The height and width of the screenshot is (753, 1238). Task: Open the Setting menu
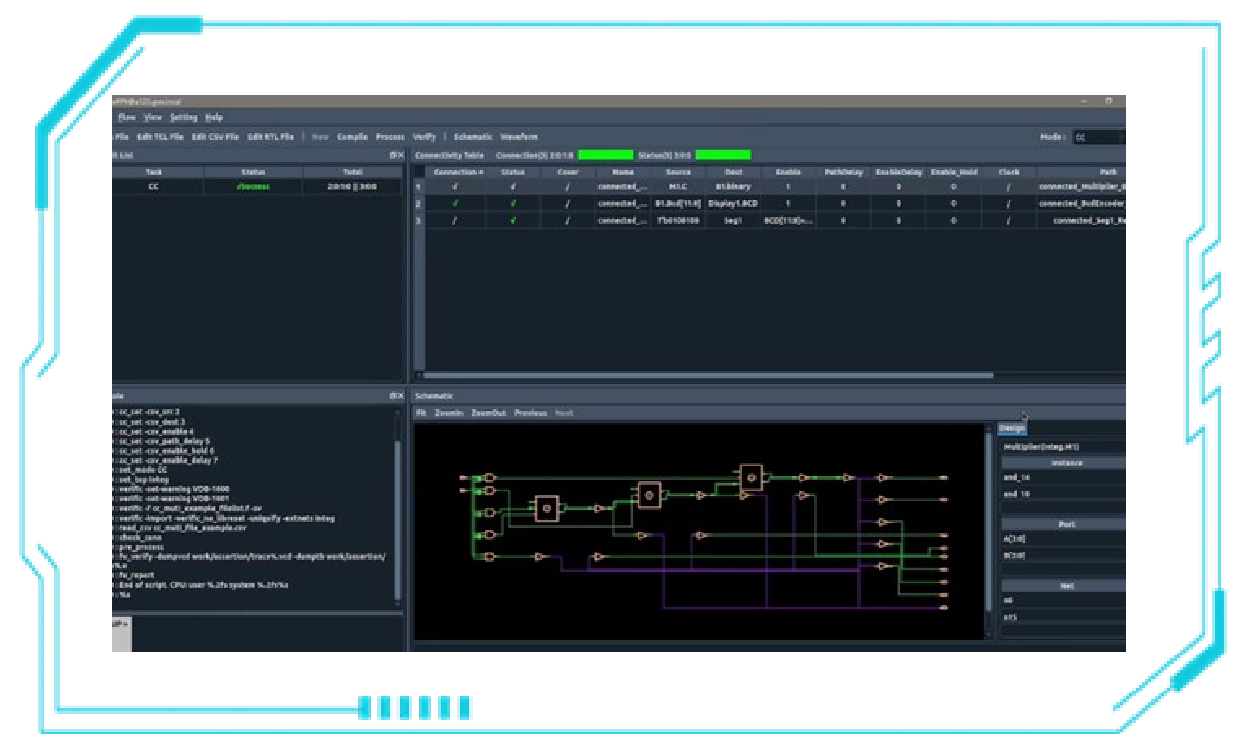183,117
